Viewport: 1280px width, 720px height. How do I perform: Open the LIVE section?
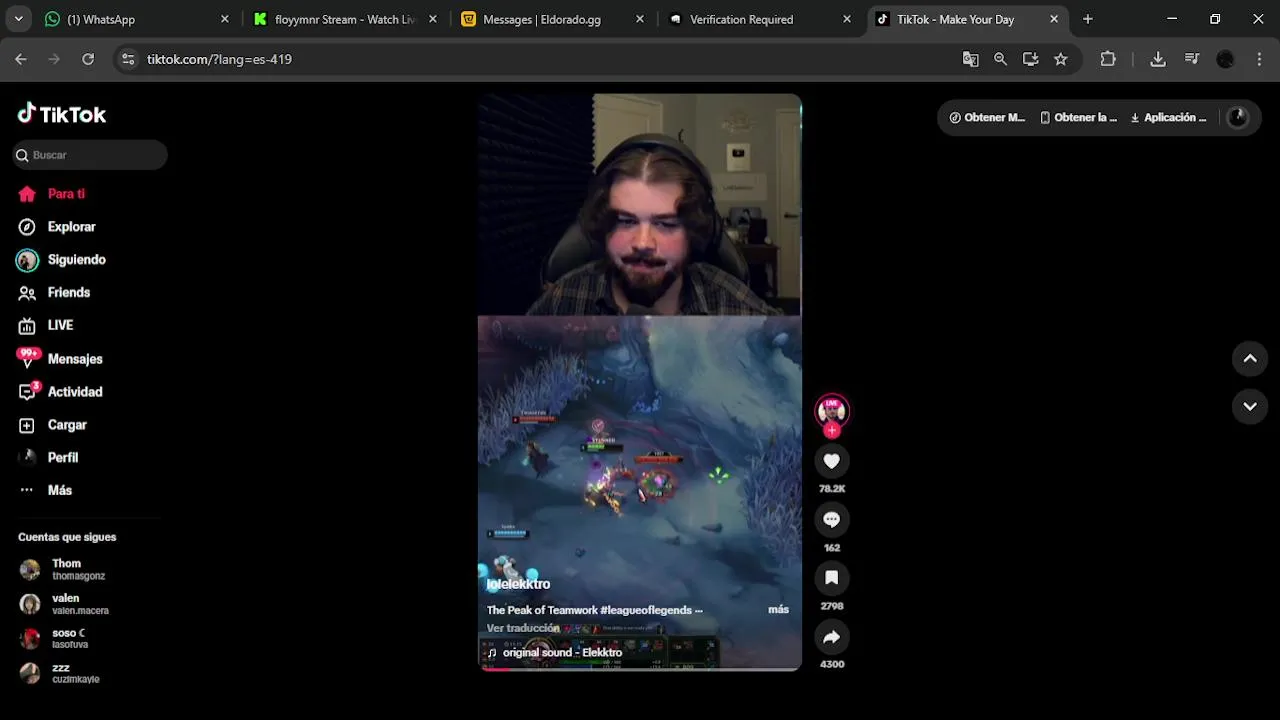coord(60,326)
